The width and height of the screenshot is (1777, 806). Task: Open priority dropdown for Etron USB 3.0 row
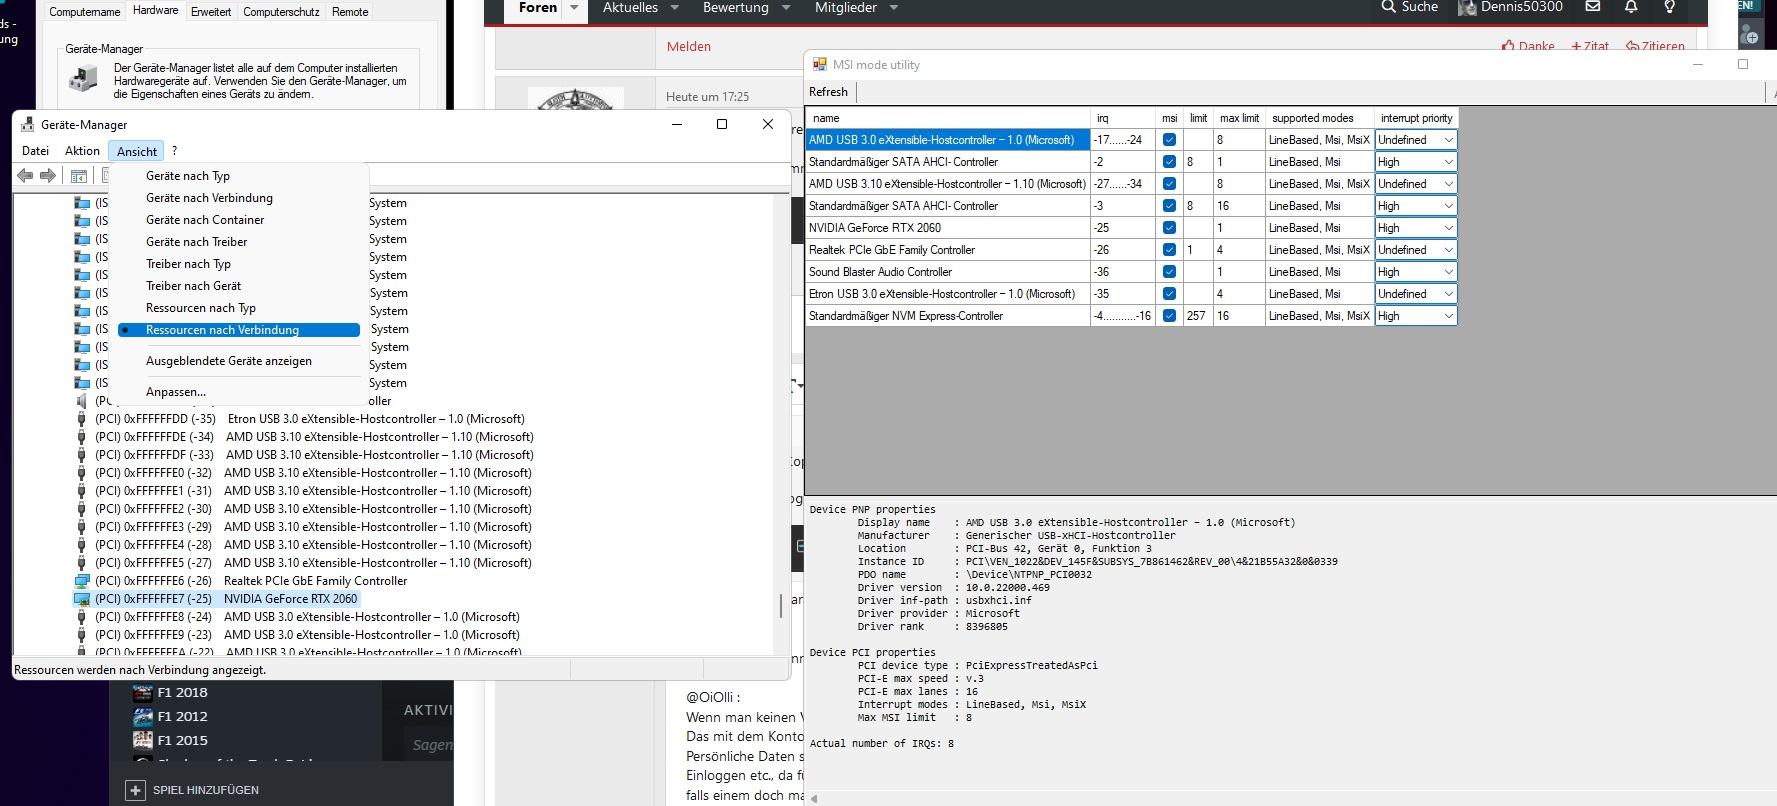click(x=1415, y=294)
